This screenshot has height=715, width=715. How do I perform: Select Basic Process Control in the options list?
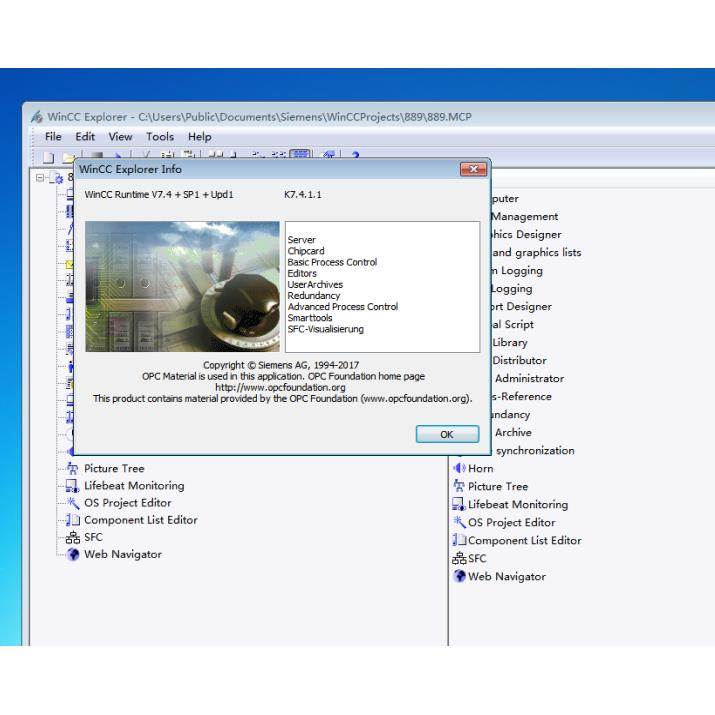point(332,262)
